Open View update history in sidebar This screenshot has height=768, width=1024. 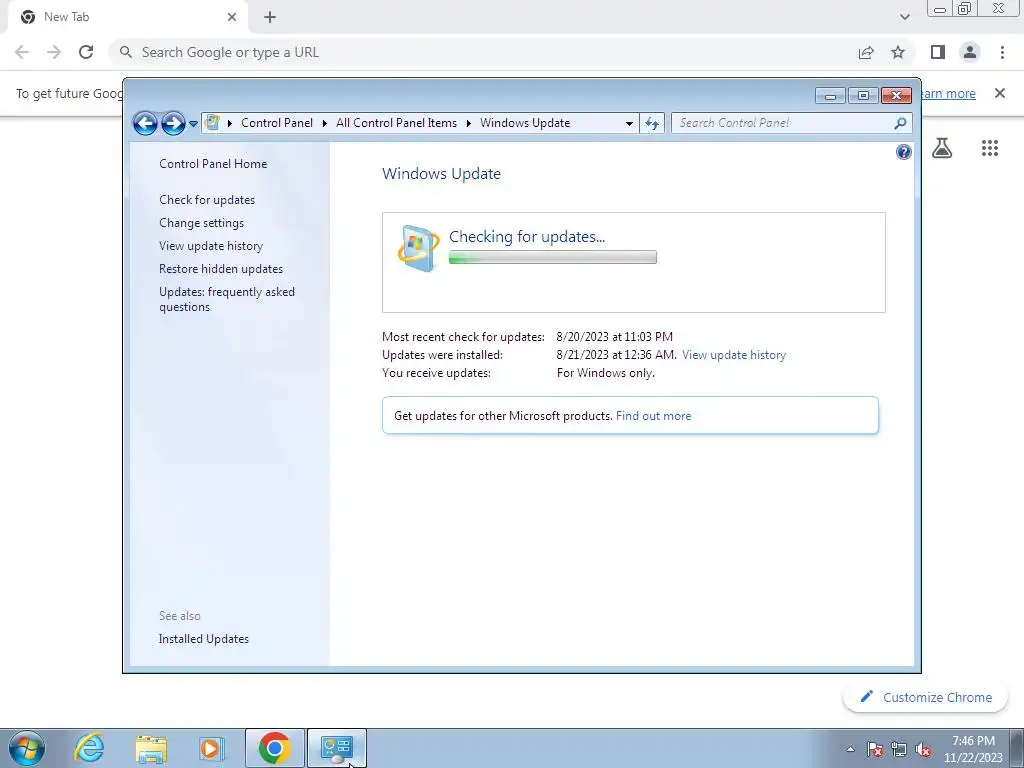coord(211,246)
